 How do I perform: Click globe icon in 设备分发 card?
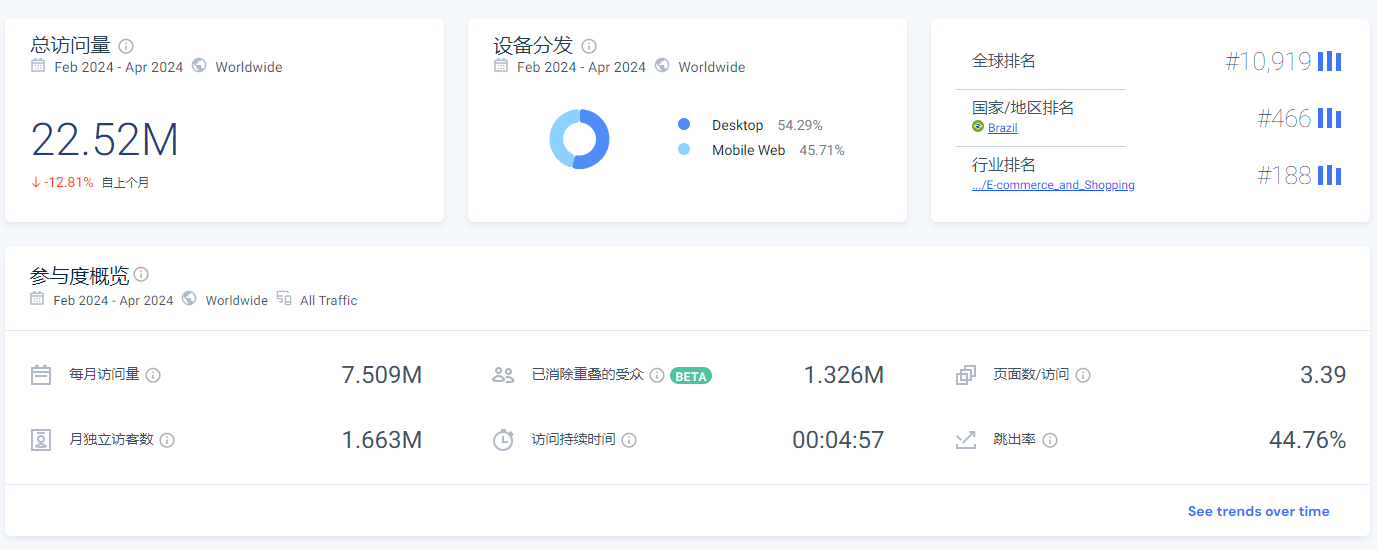point(662,66)
